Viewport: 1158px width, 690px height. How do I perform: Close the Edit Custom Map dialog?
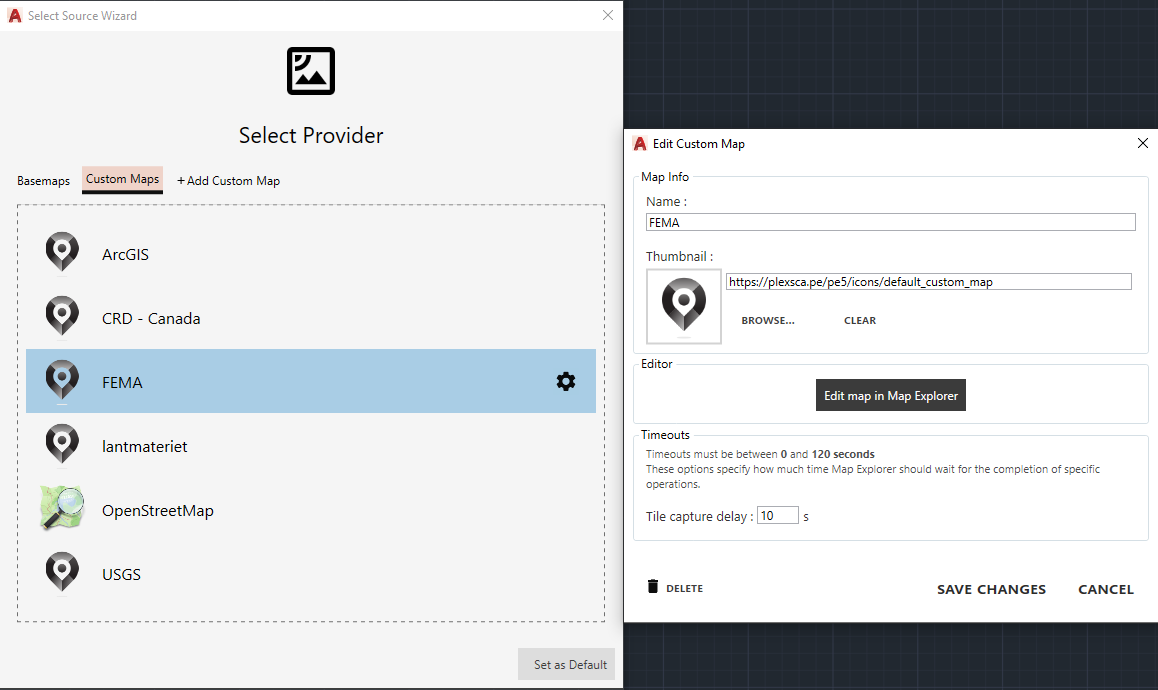click(x=1142, y=143)
